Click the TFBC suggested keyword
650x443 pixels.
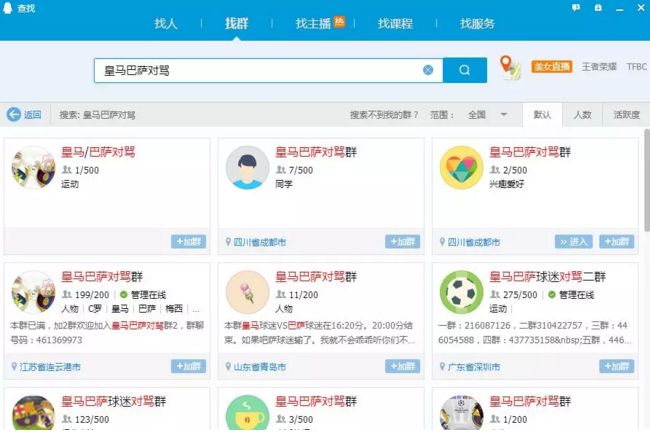637,66
